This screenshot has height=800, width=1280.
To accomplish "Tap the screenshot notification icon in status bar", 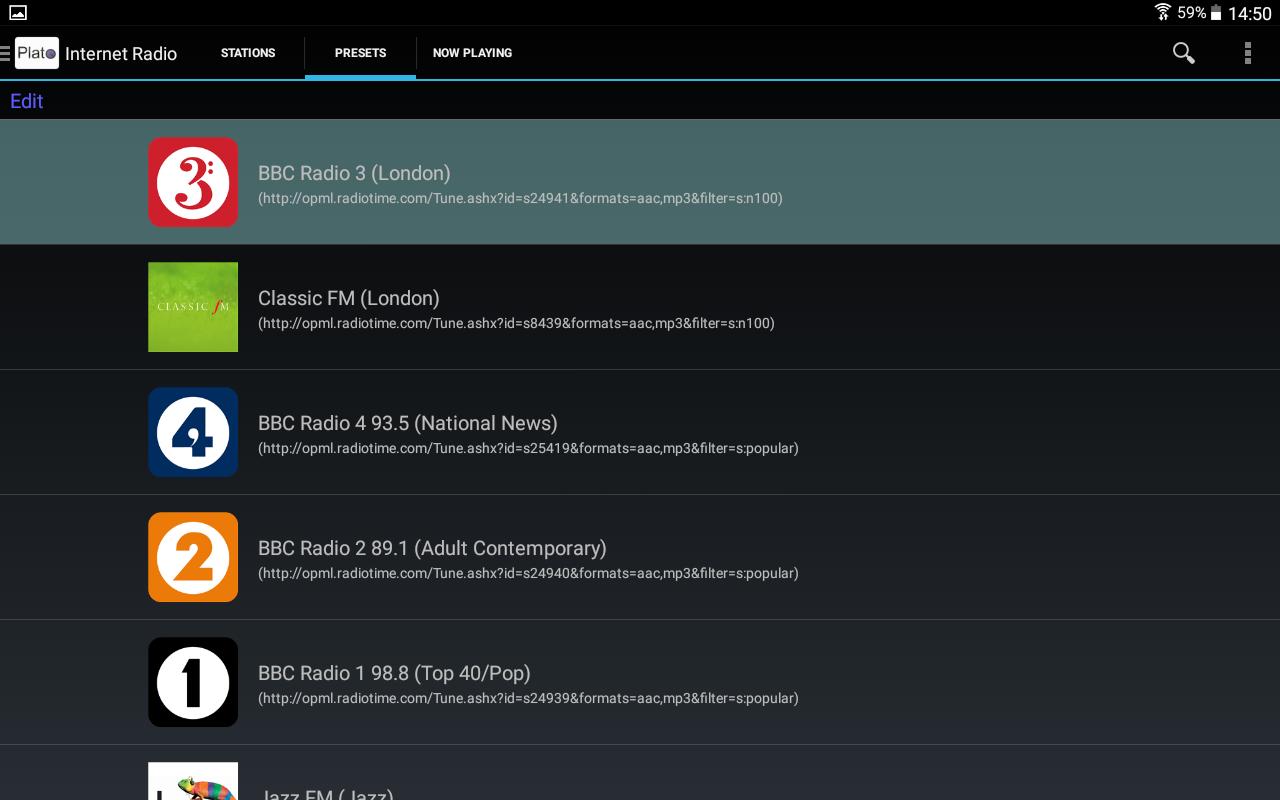I will (x=18, y=13).
